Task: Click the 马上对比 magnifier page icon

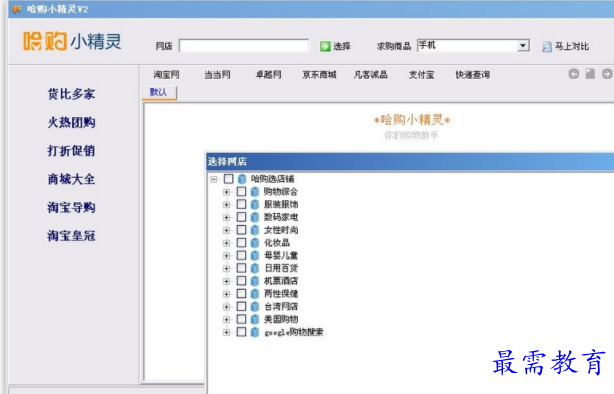Action: (x=547, y=47)
